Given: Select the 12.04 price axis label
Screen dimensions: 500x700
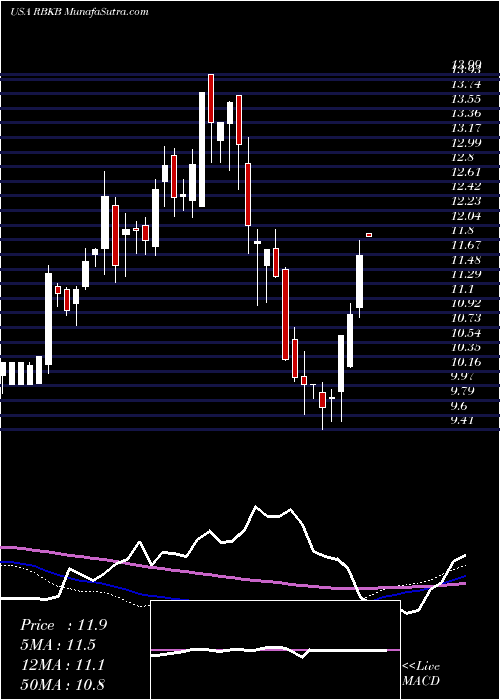Looking at the screenshot, I should [467, 216].
